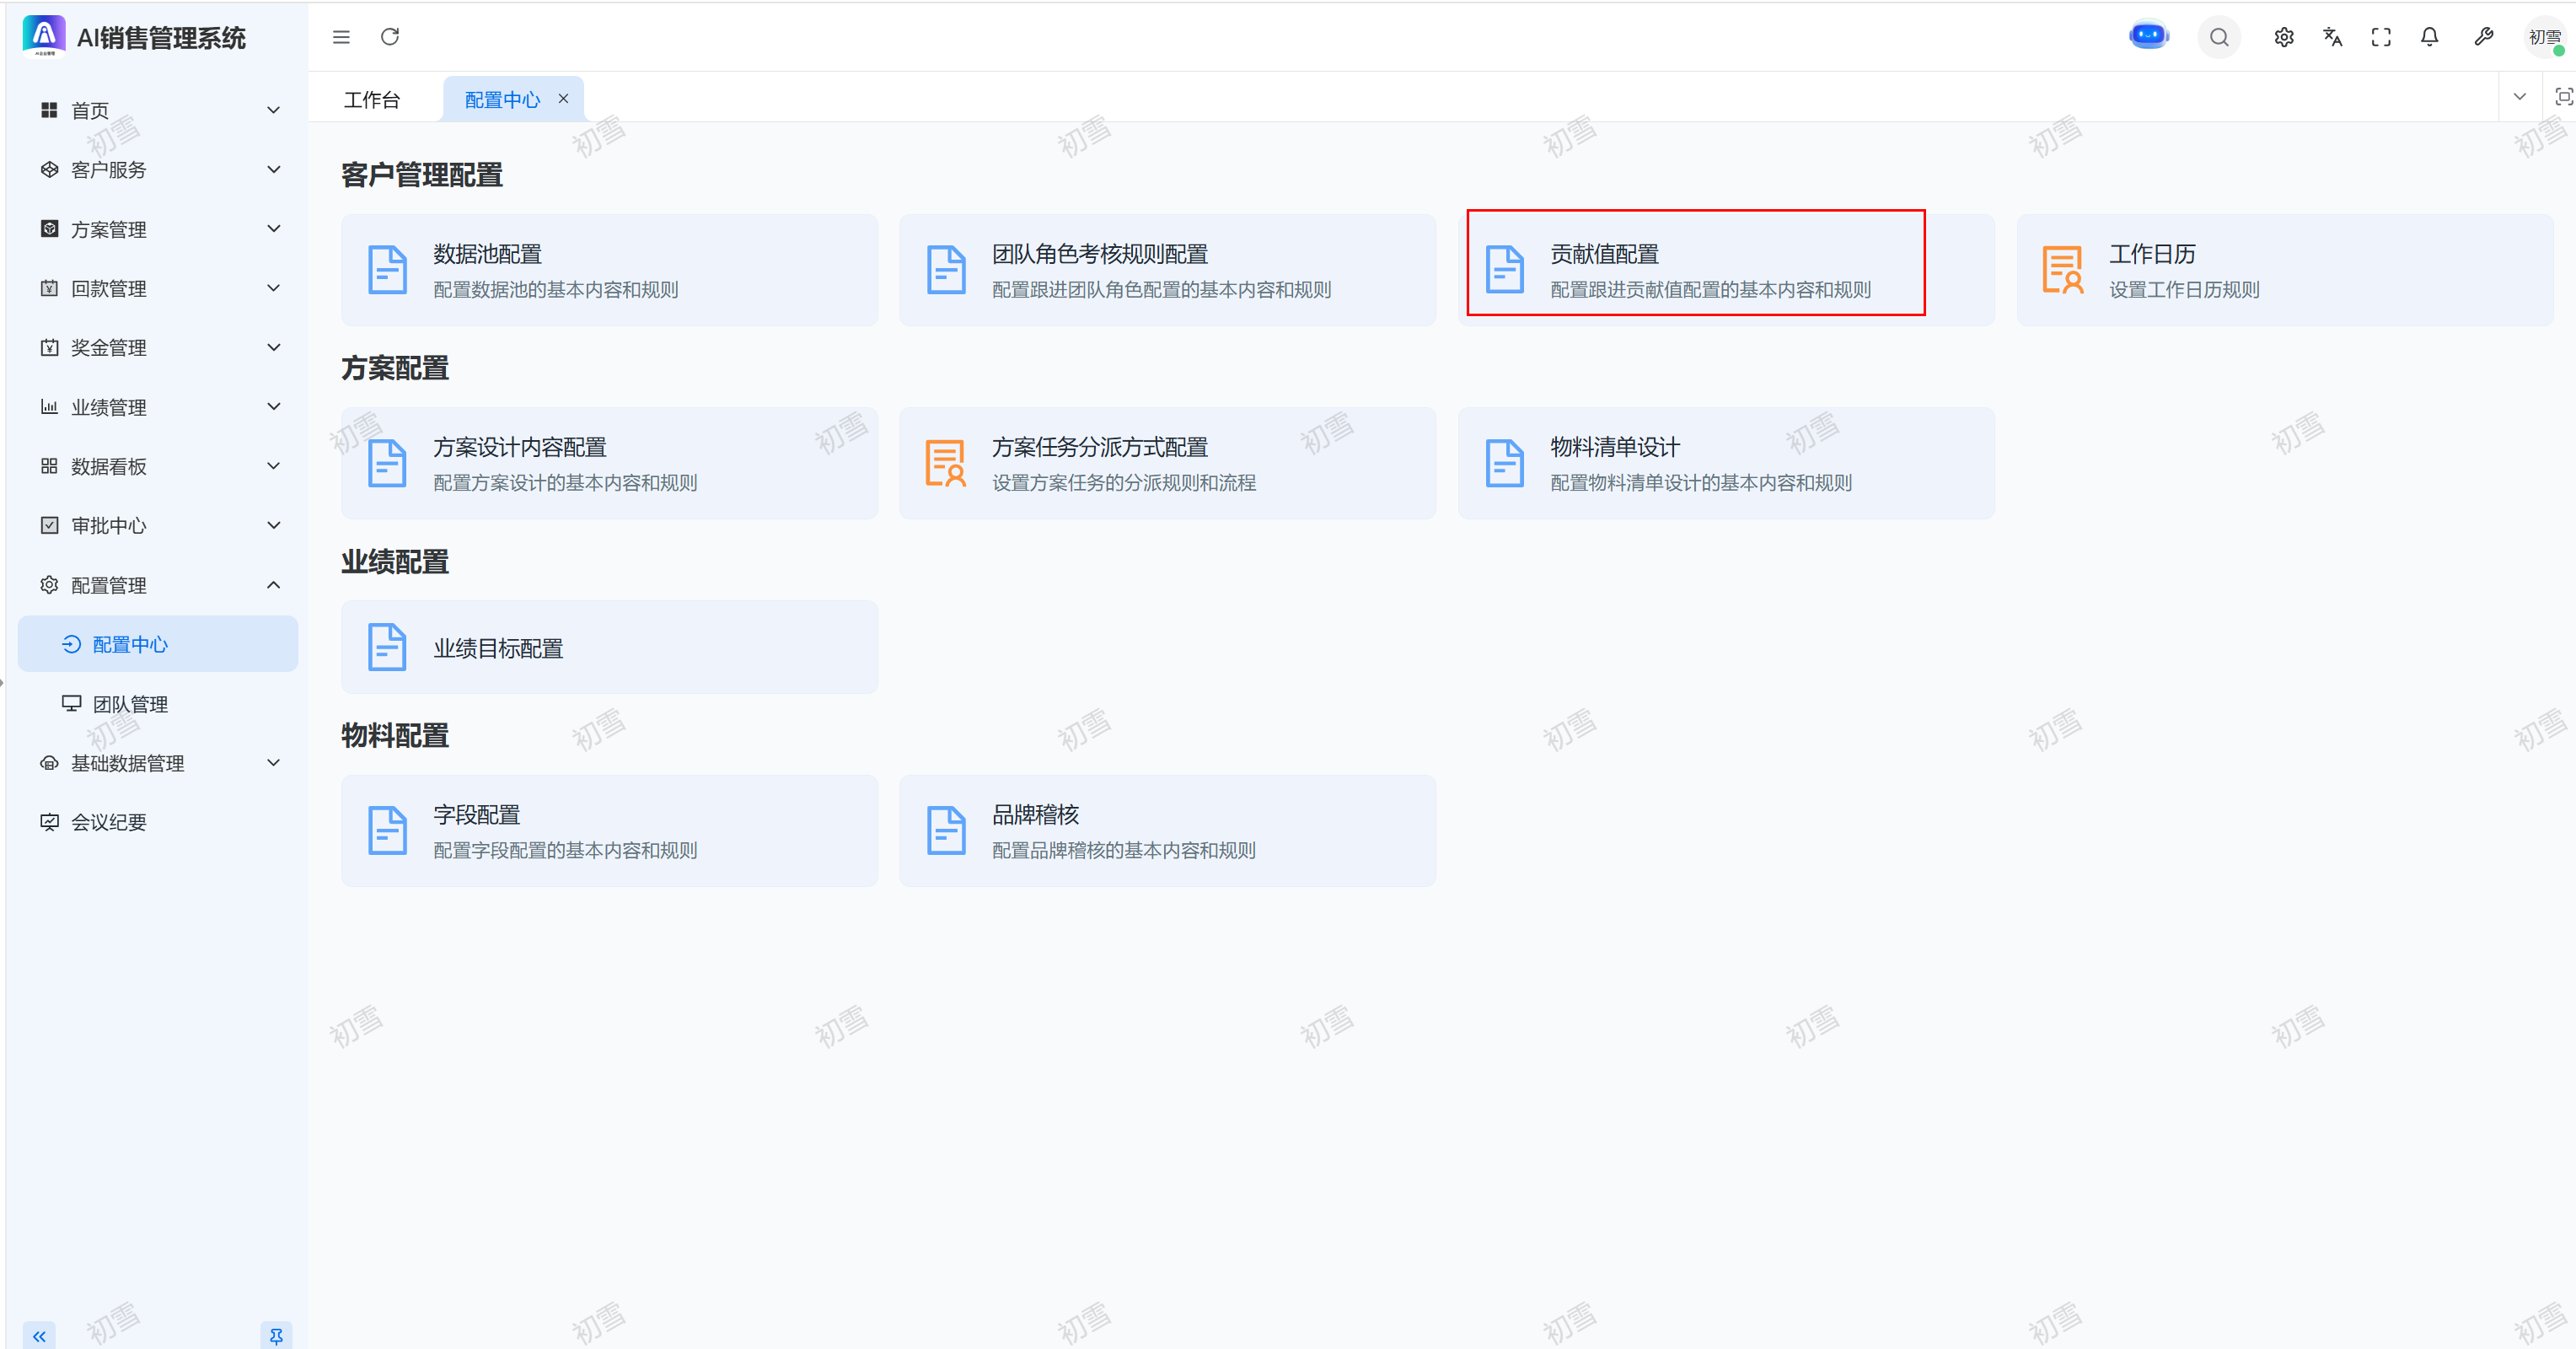Open the tab list dropdown arrow
This screenshot has height=1349, width=2576.
(x=2519, y=97)
